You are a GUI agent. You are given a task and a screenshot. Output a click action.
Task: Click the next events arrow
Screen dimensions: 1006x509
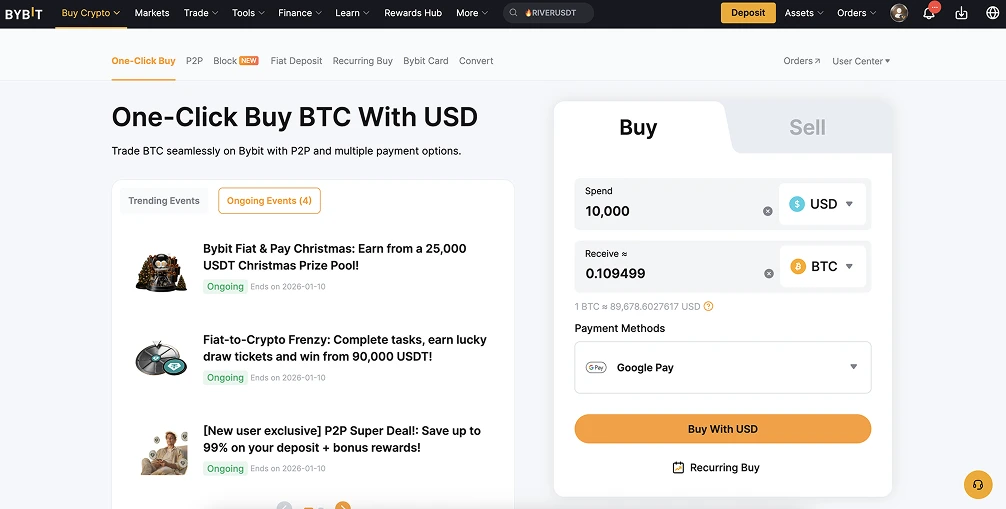[343, 506]
